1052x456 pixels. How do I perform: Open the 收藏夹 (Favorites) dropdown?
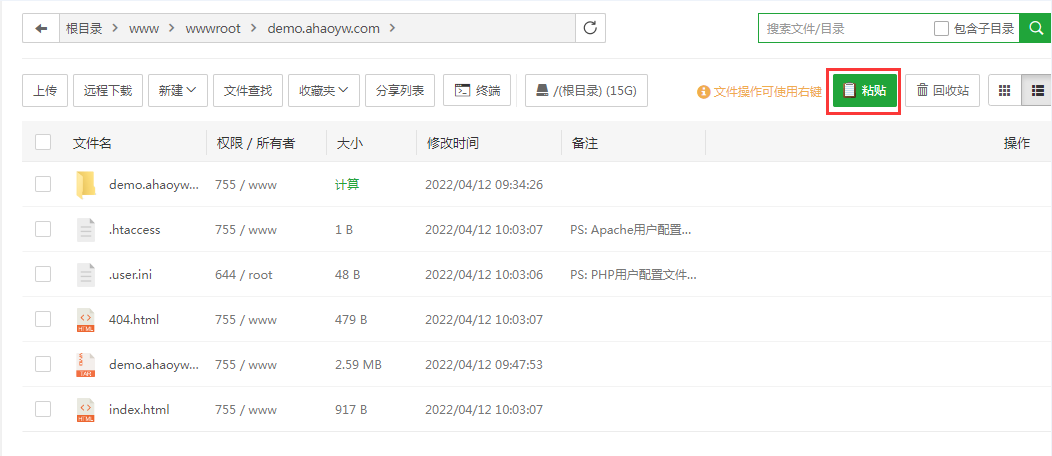pyautogui.click(x=324, y=90)
